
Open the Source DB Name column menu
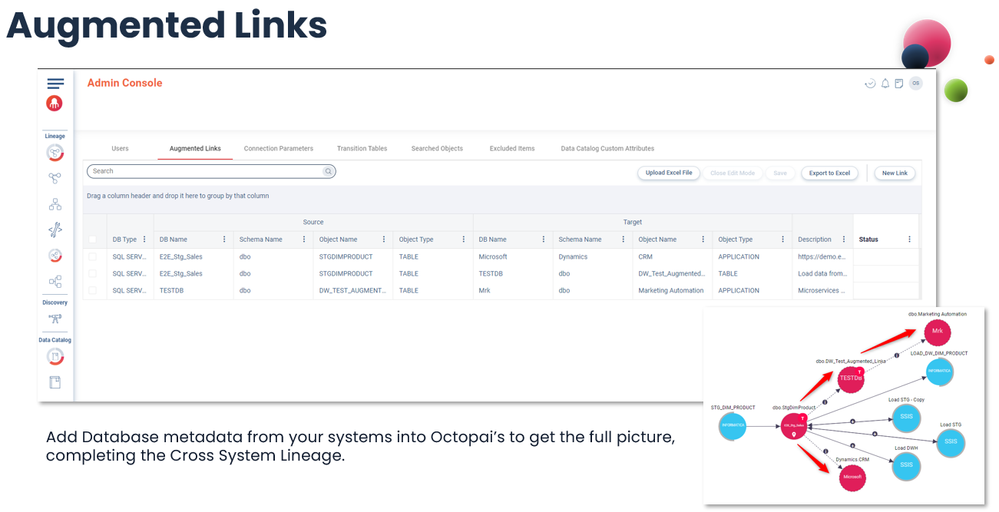[224, 239]
